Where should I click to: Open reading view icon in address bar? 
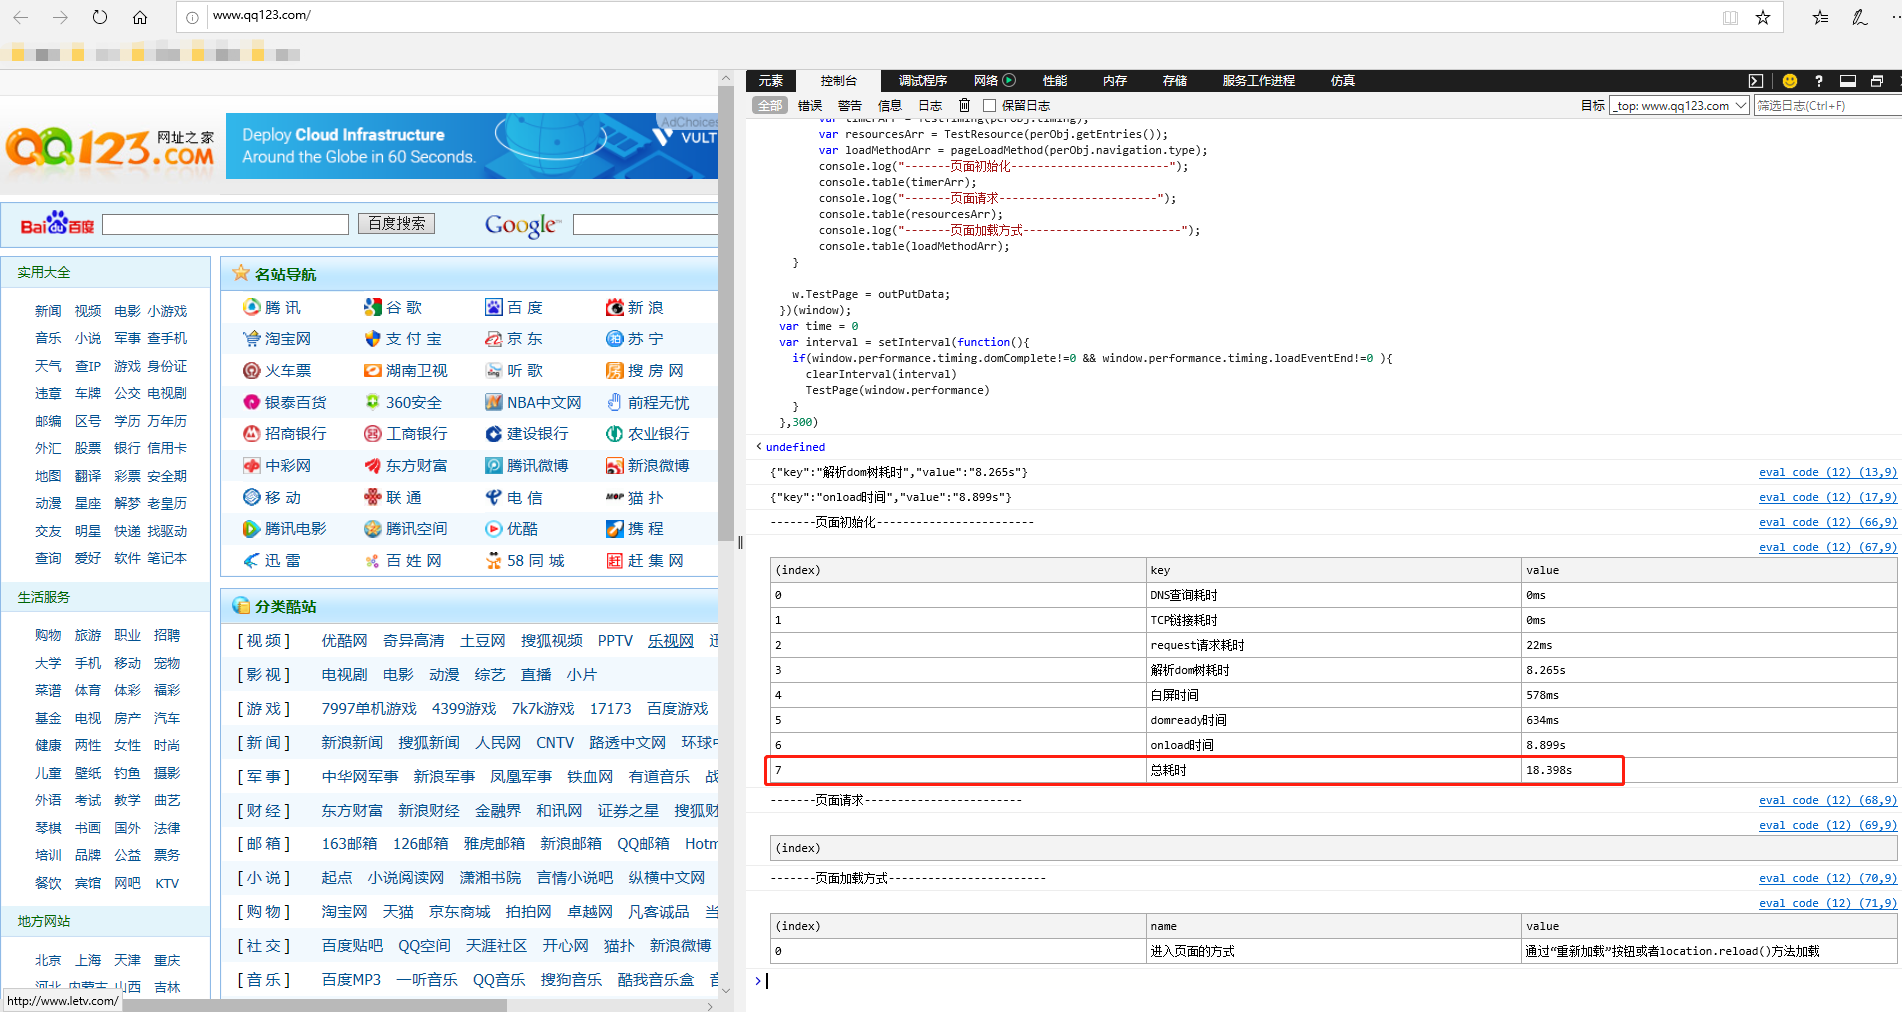[1730, 17]
